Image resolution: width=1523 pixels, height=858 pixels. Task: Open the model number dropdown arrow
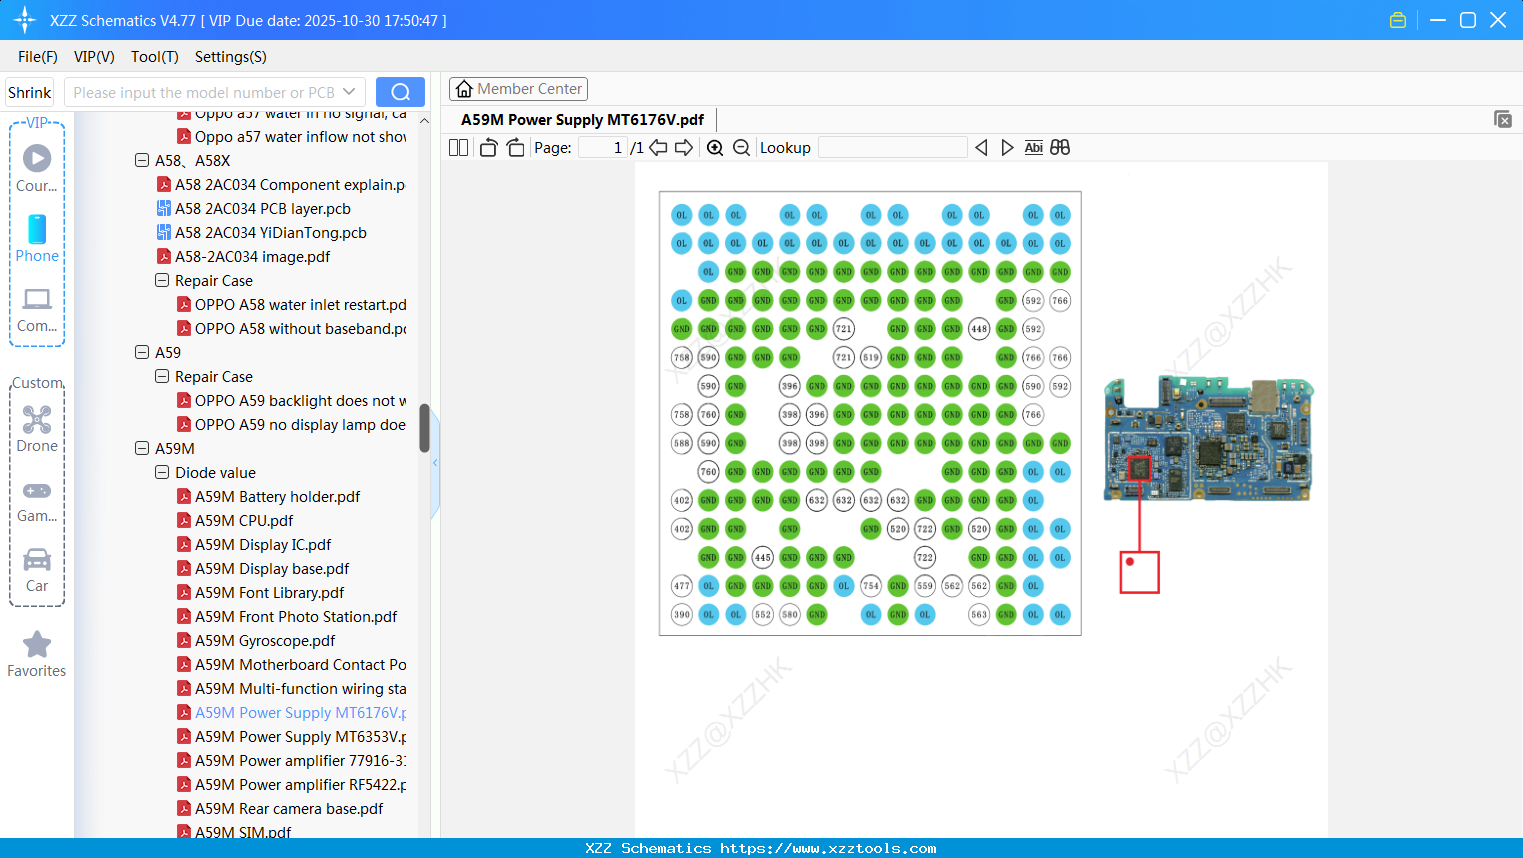tap(349, 92)
